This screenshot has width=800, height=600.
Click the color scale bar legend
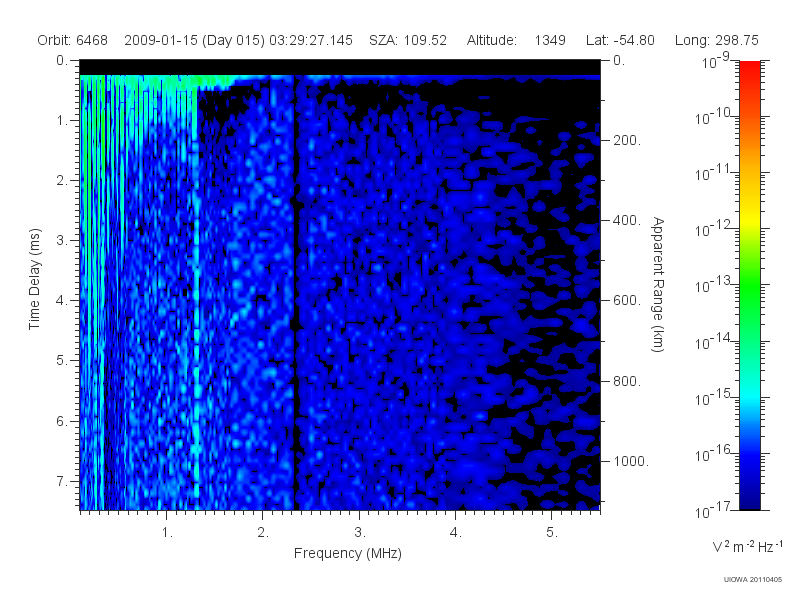coord(749,285)
